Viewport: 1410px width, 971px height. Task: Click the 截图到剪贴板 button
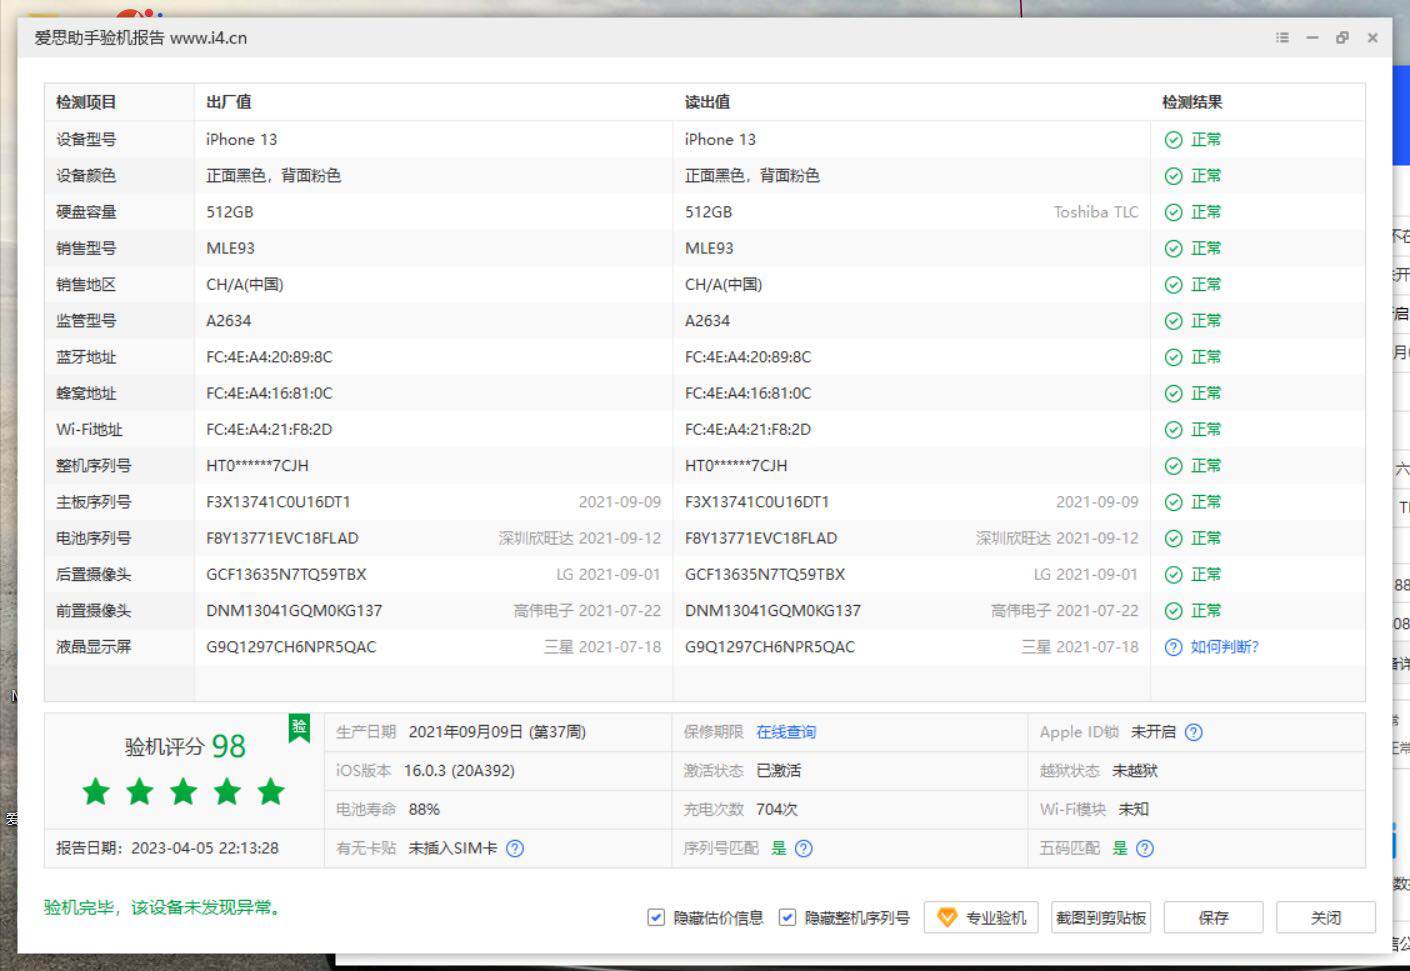(1101, 917)
